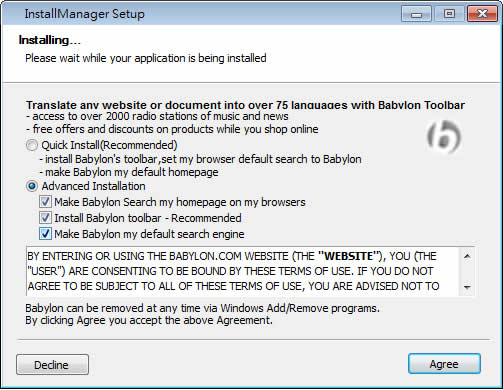Click the Decline button
The height and width of the screenshot is (390, 503).
pos(52,365)
